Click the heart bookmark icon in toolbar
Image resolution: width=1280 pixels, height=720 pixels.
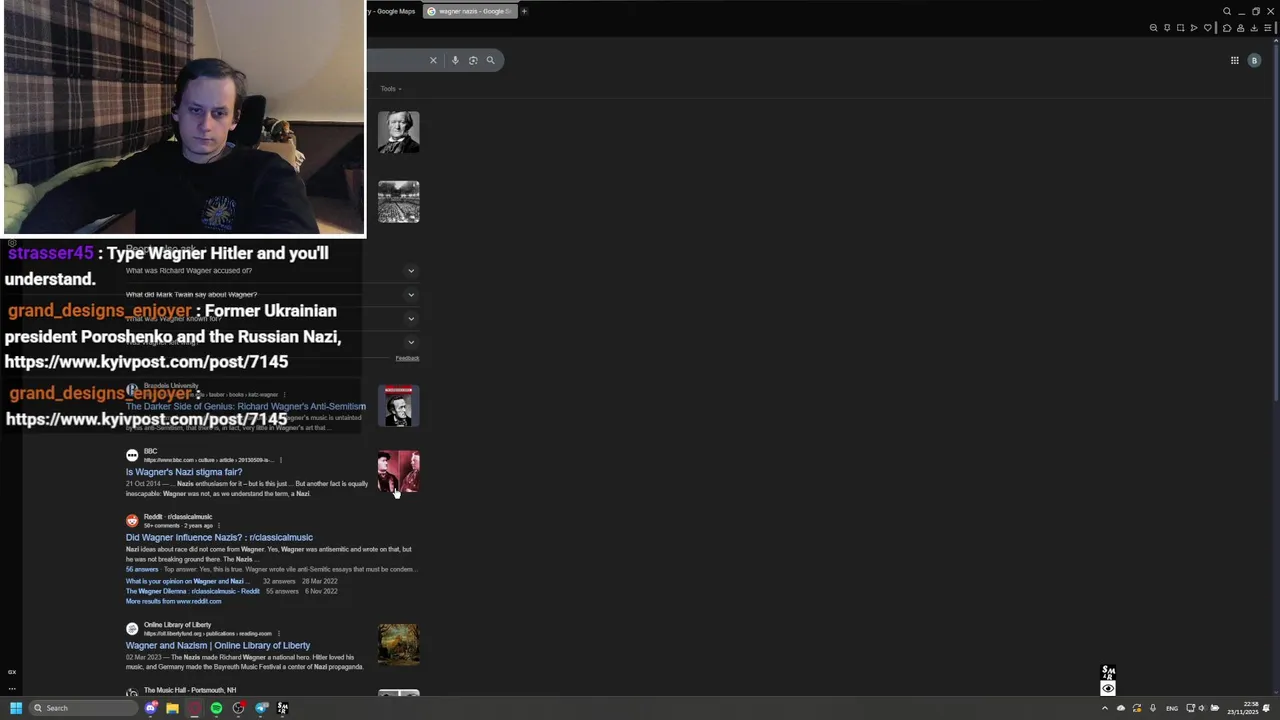tap(1207, 28)
